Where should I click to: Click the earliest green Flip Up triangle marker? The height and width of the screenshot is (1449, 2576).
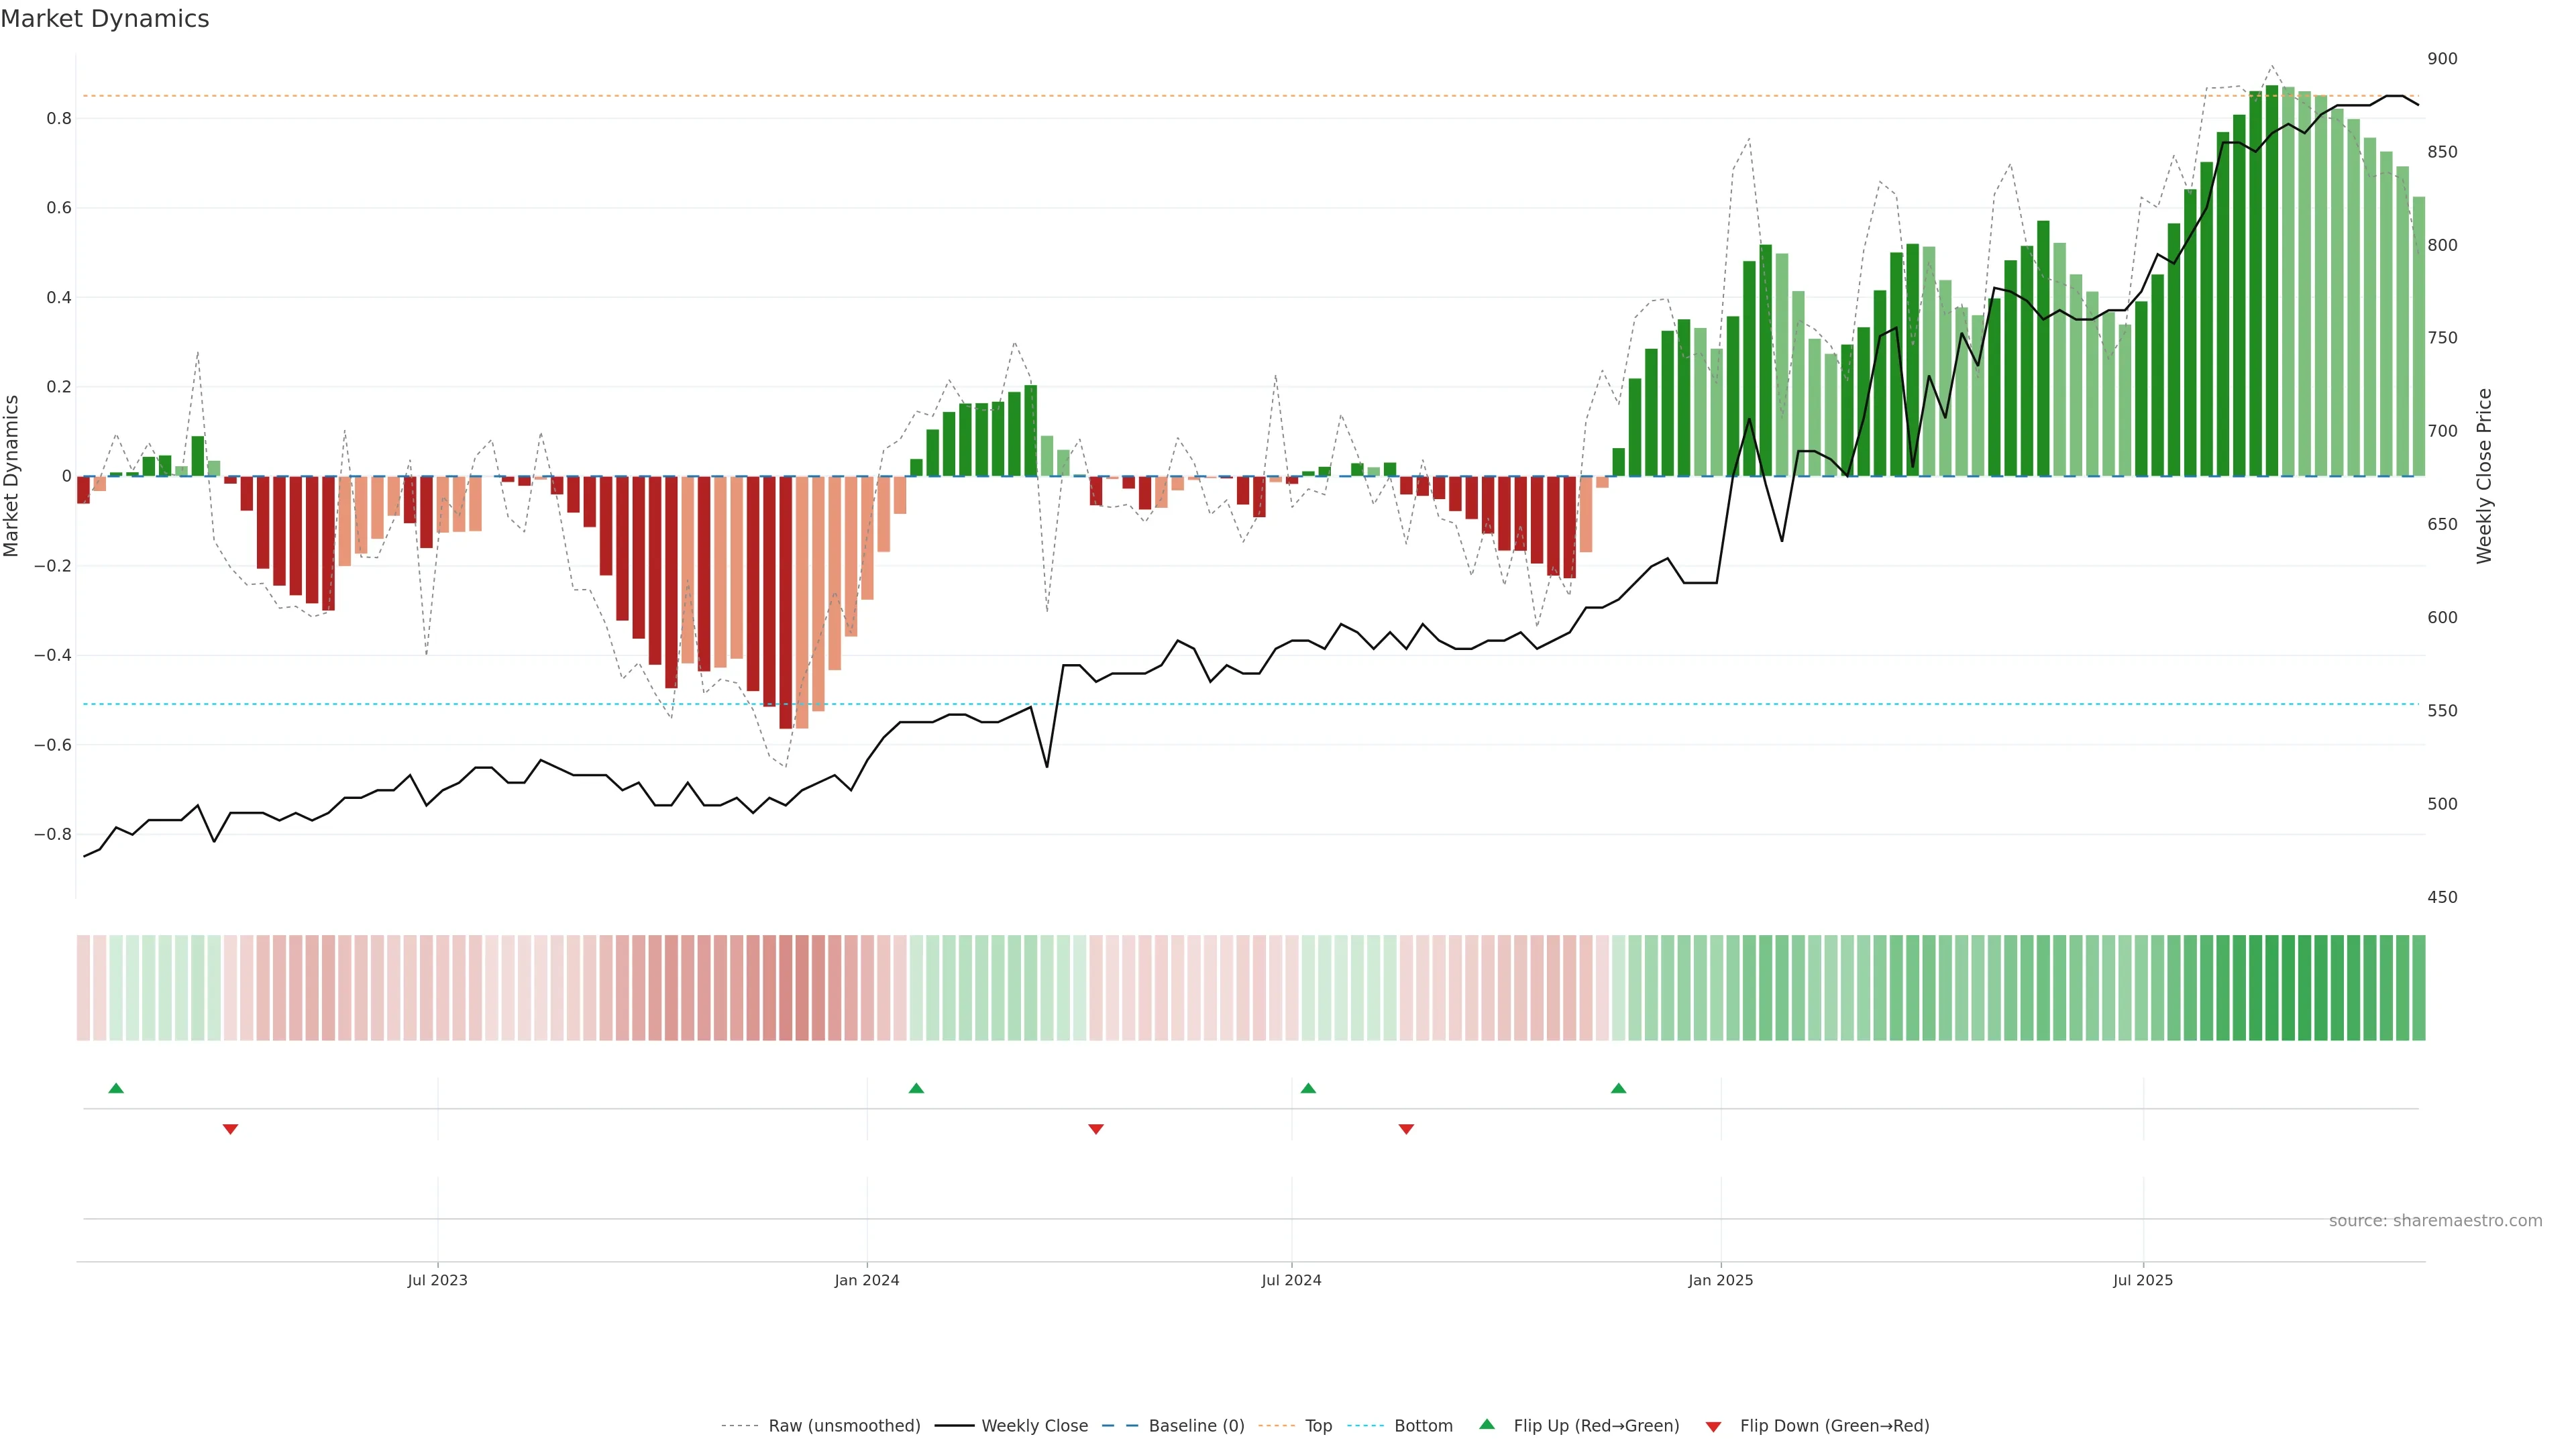pyautogui.click(x=116, y=1088)
